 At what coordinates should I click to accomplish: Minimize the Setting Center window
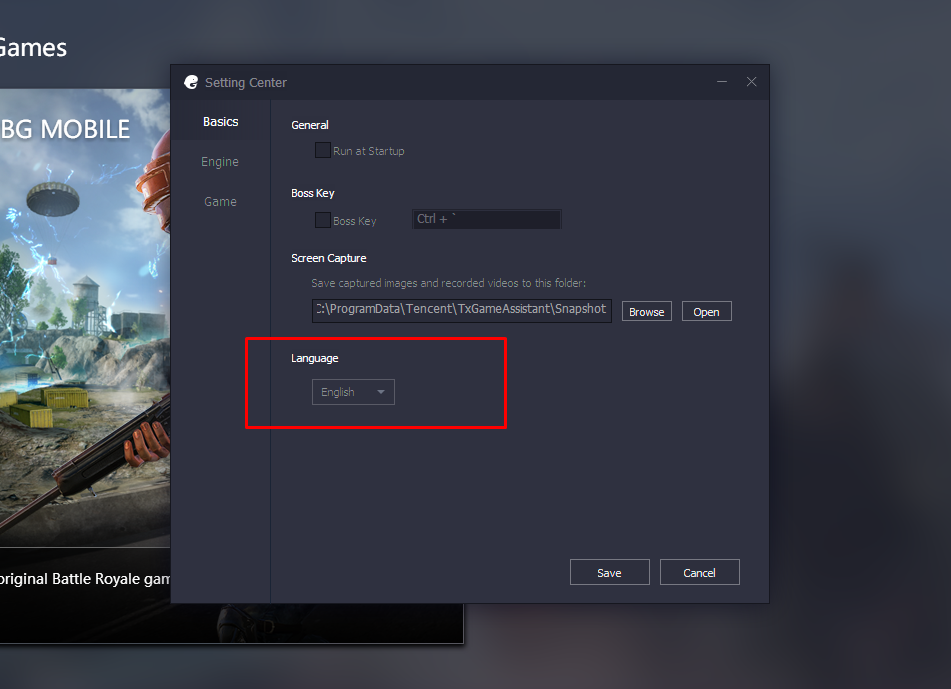point(722,82)
